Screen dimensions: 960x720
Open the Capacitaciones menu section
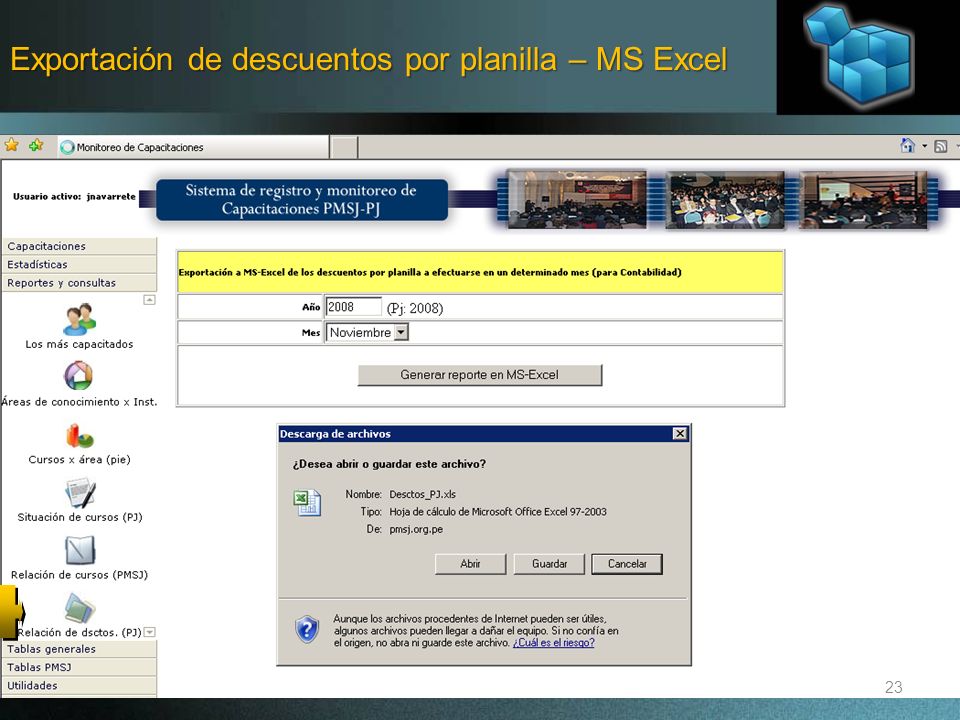pos(80,246)
